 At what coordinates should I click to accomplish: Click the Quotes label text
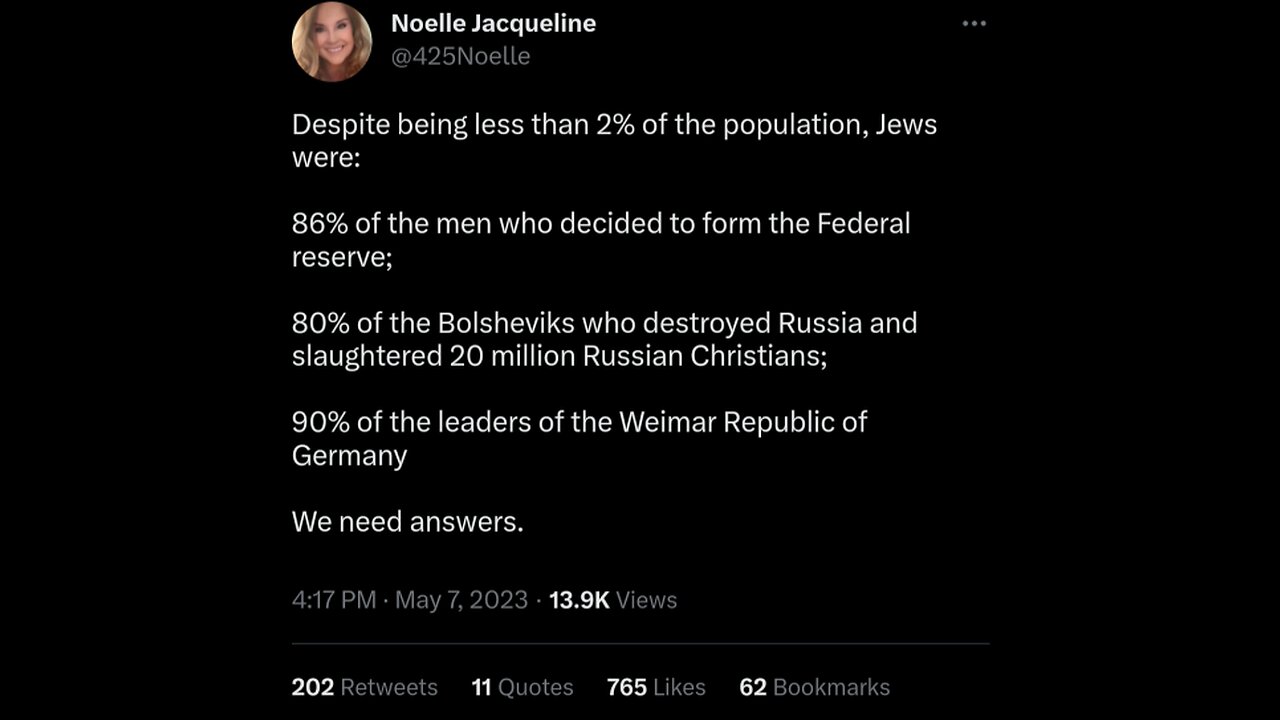(x=536, y=687)
